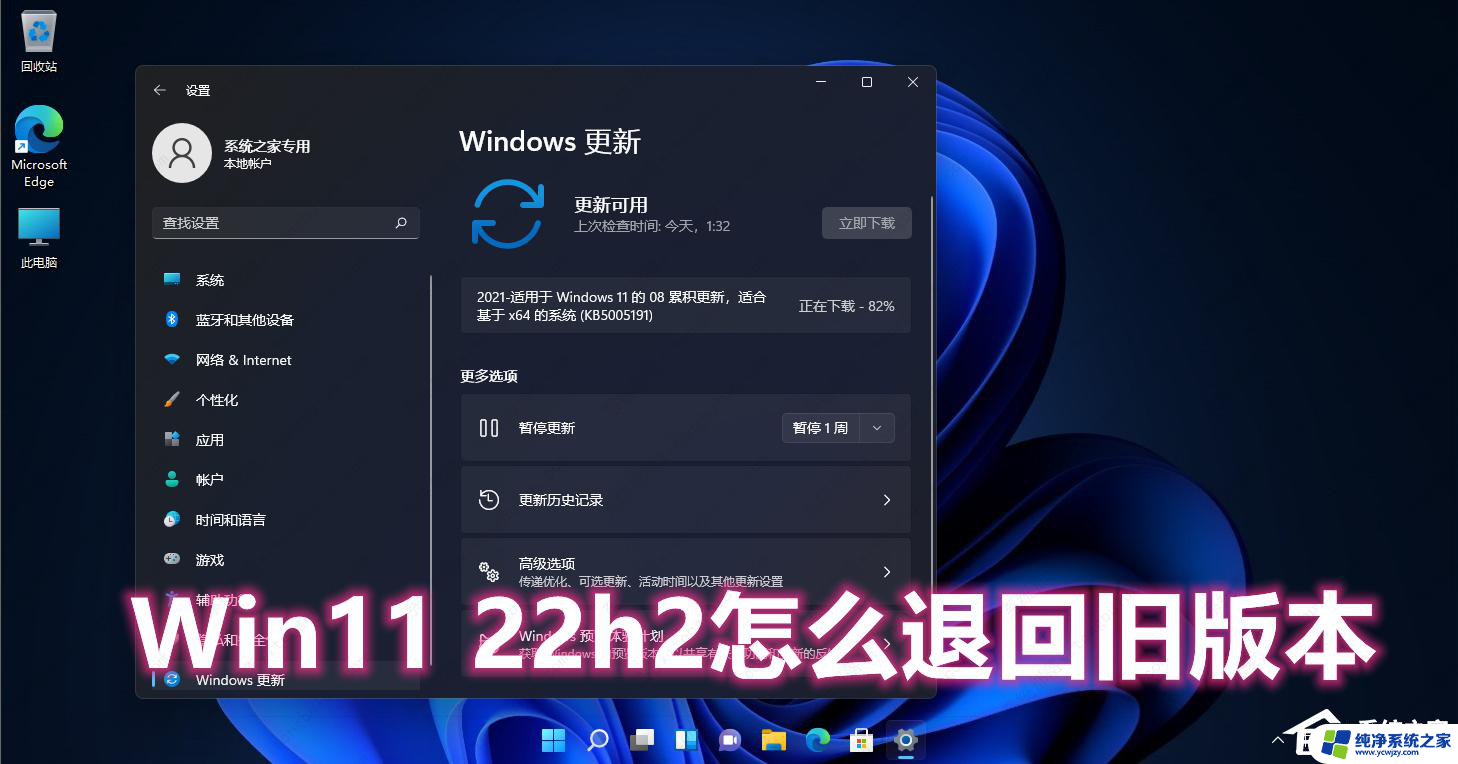Open 应用 settings
Screen dimensions: 1458x764
coord(286,440)
